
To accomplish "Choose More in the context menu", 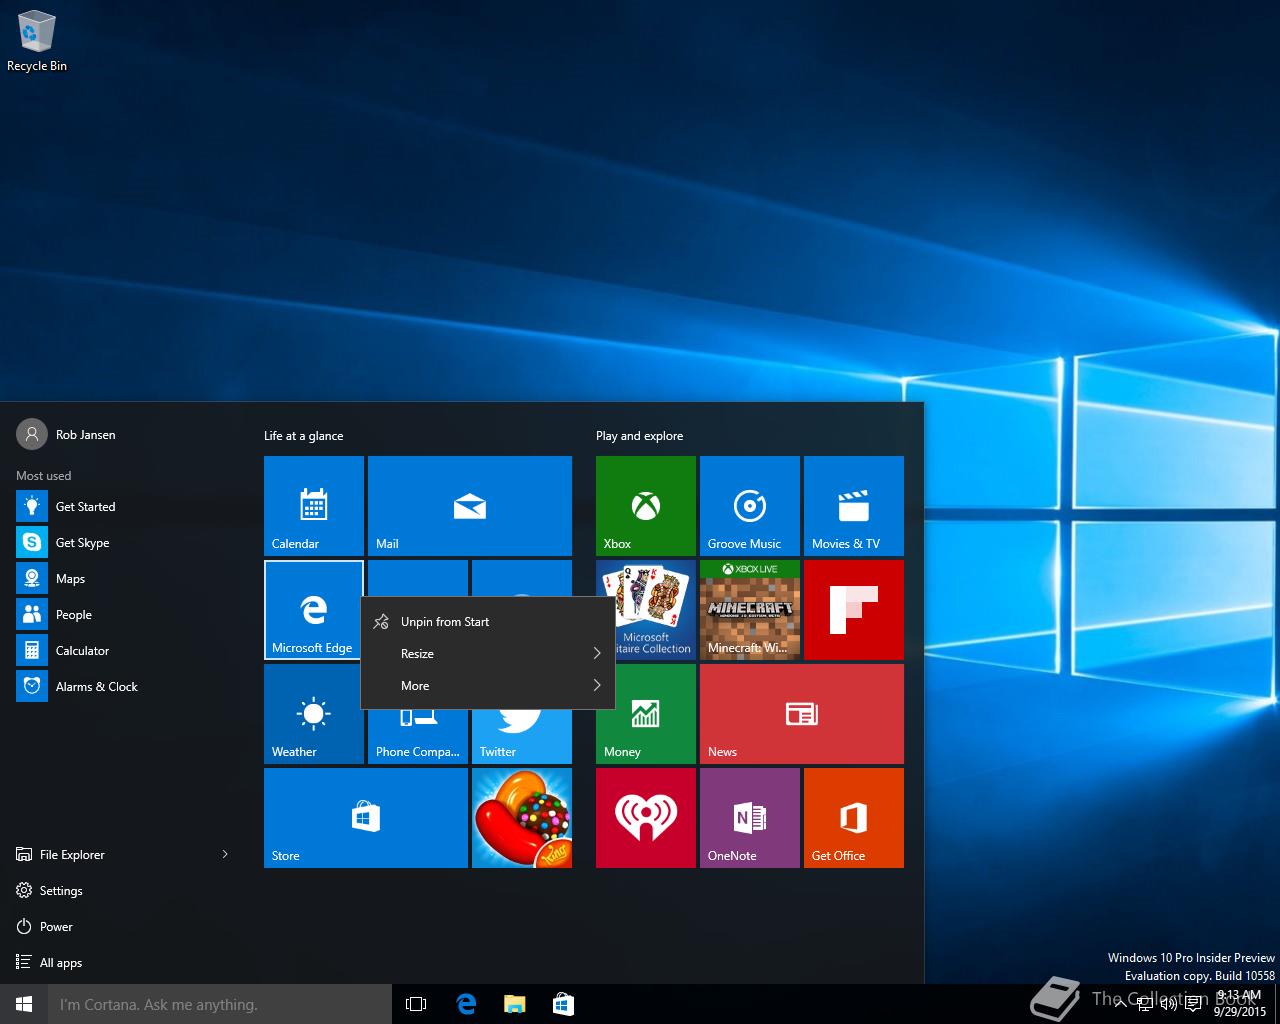I will pyautogui.click(x=488, y=686).
